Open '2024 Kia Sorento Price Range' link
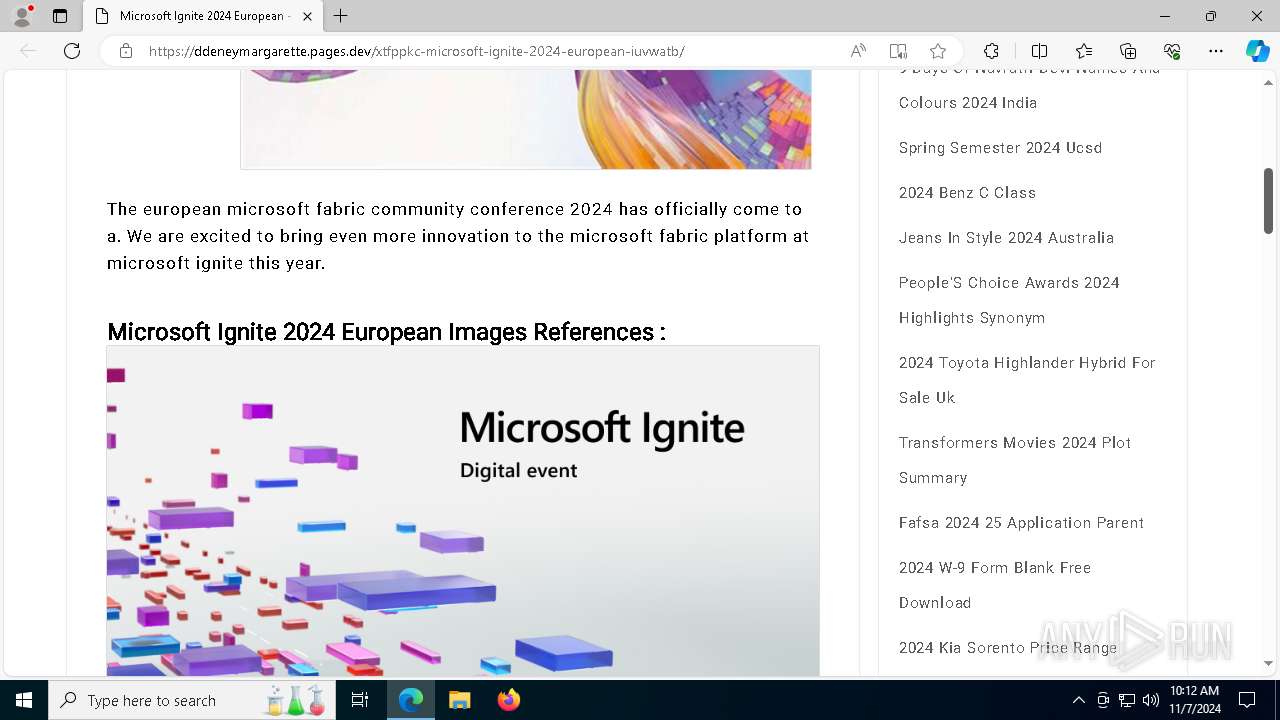 click(1008, 648)
